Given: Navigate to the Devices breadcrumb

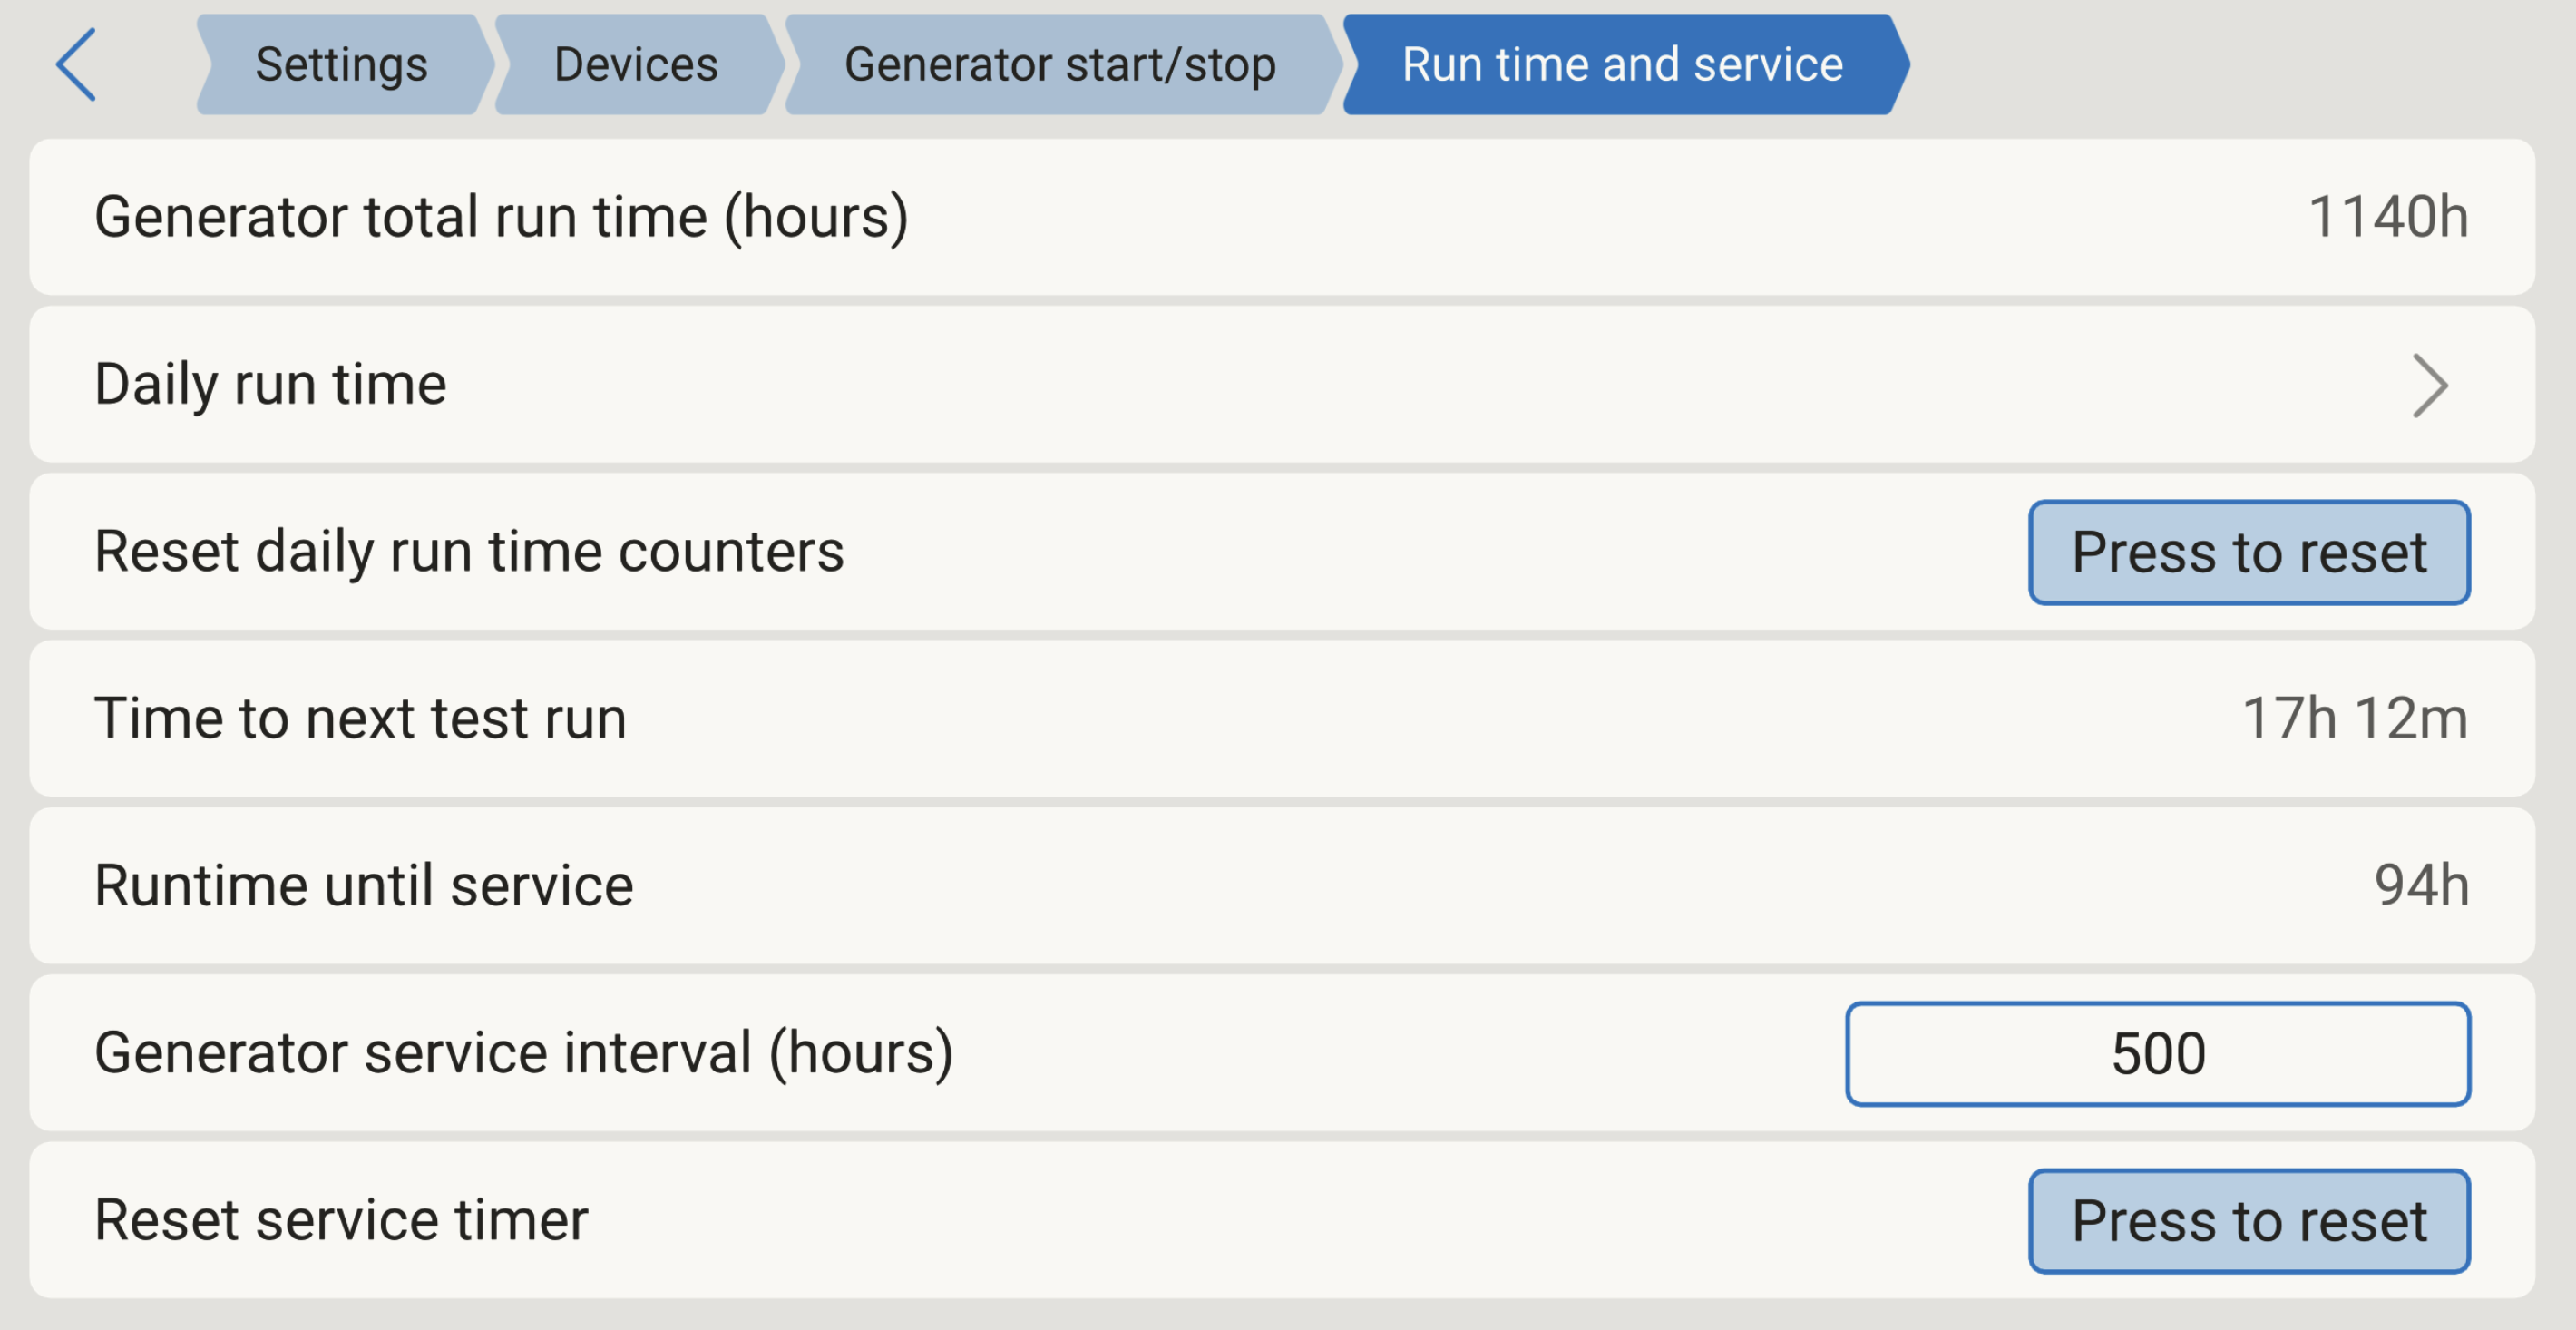Looking at the screenshot, I should (636, 65).
